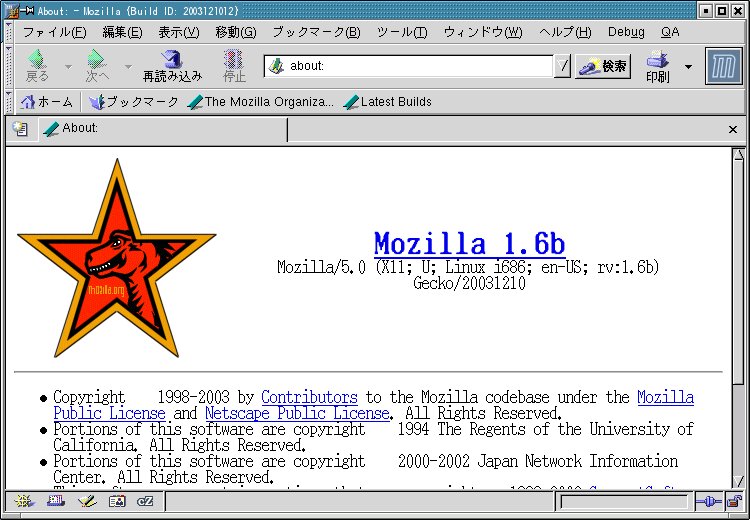Open The Mozilla Organiza... bookmark
The height and width of the screenshot is (520, 750).
click(x=261, y=102)
